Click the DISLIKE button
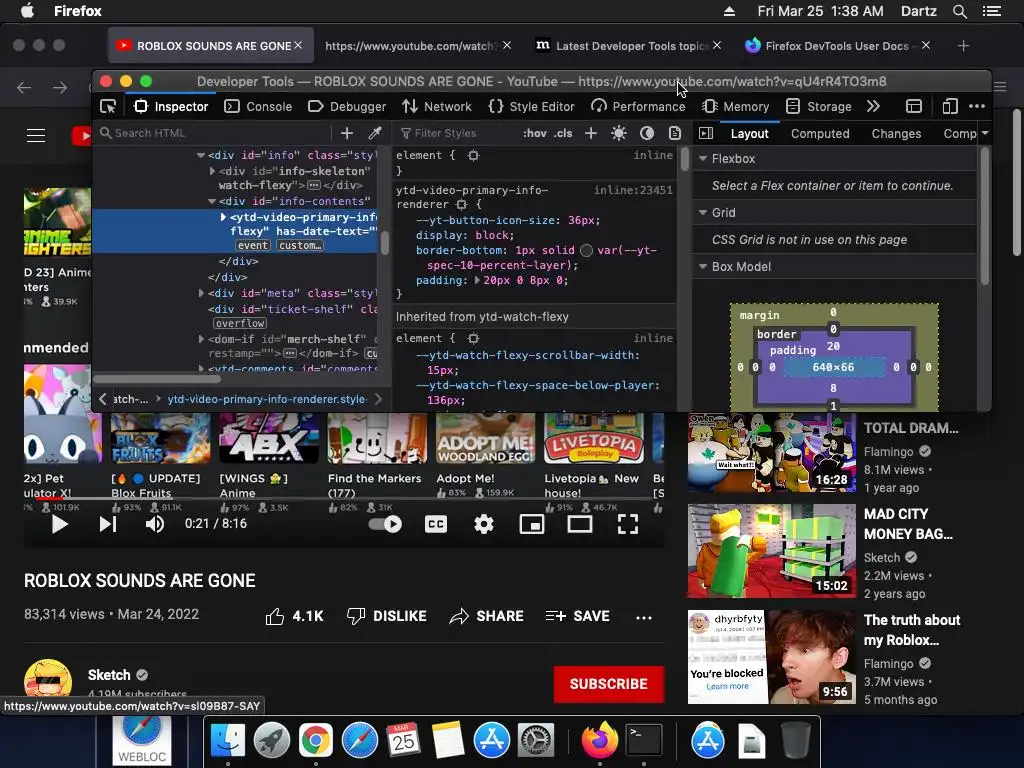The image size is (1024, 768). pos(386,616)
